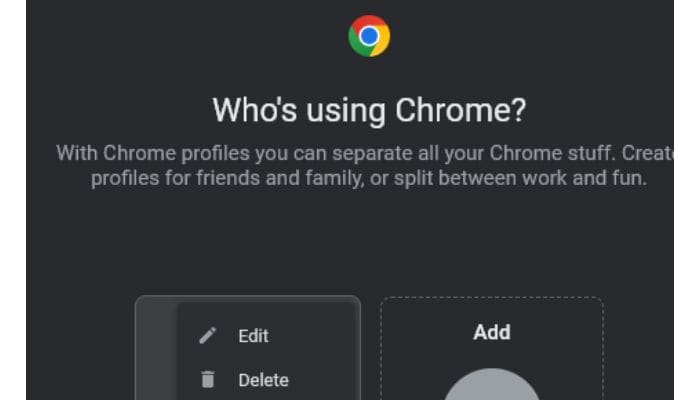Click the trash can icon beside Delete
The height and width of the screenshot is (400, 700).
coord(208,379)
